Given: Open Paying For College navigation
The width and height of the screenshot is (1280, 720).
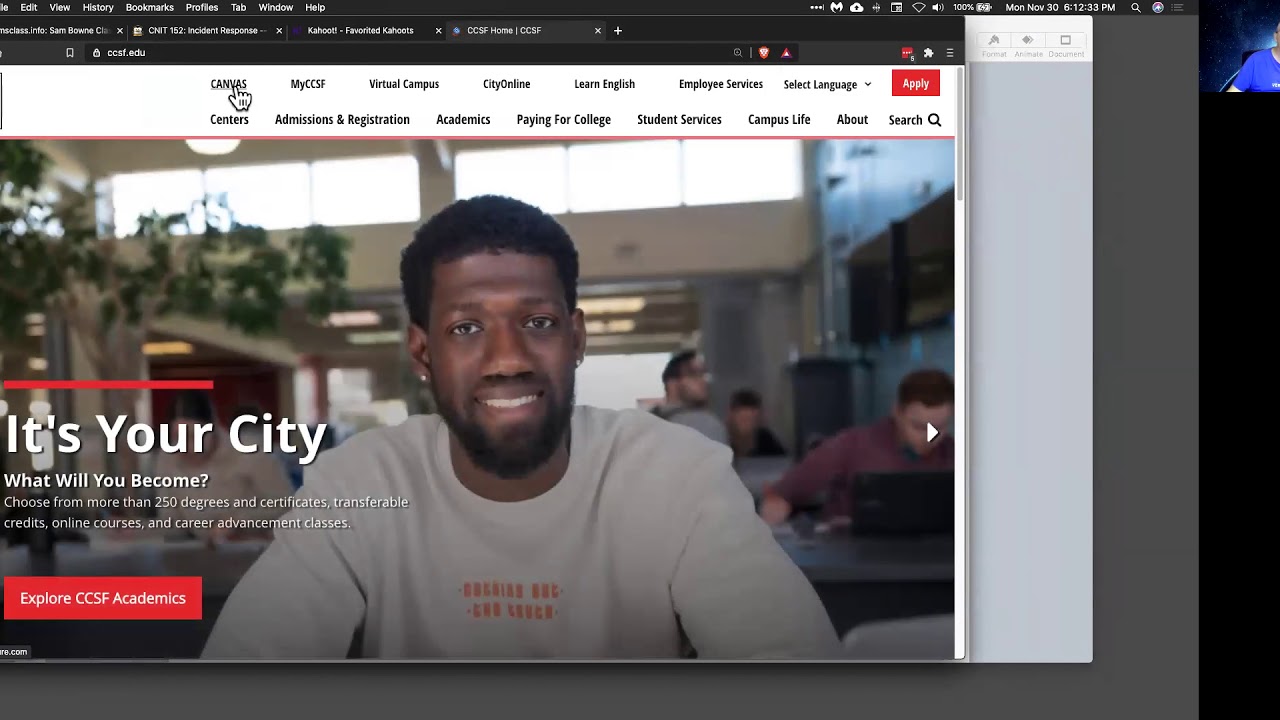Looking at the screenshot, I should [564, 120].
